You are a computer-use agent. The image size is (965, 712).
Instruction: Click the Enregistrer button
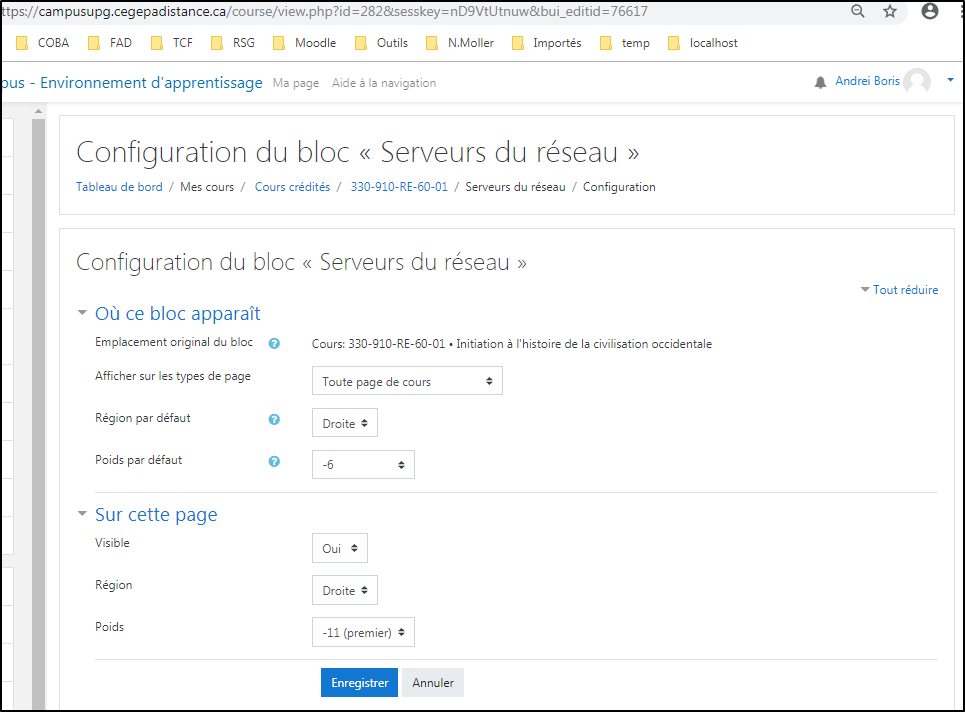coord(359,683)
